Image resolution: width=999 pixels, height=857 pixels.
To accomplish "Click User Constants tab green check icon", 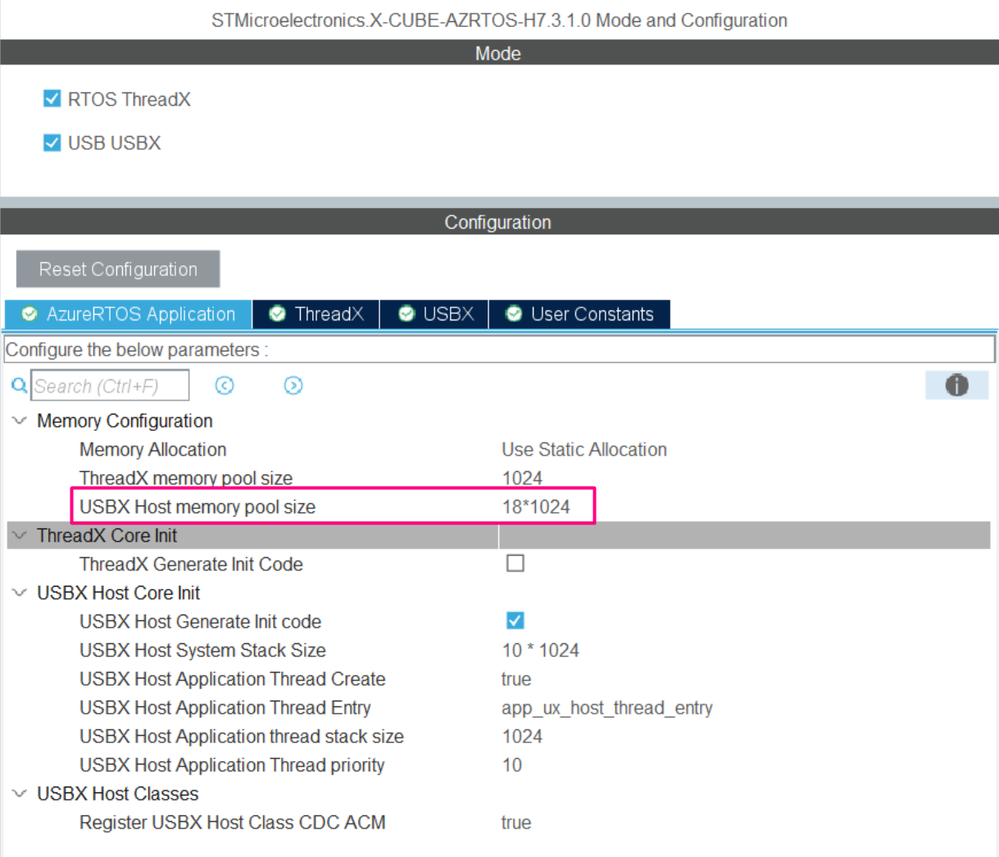I will [514, 313].
